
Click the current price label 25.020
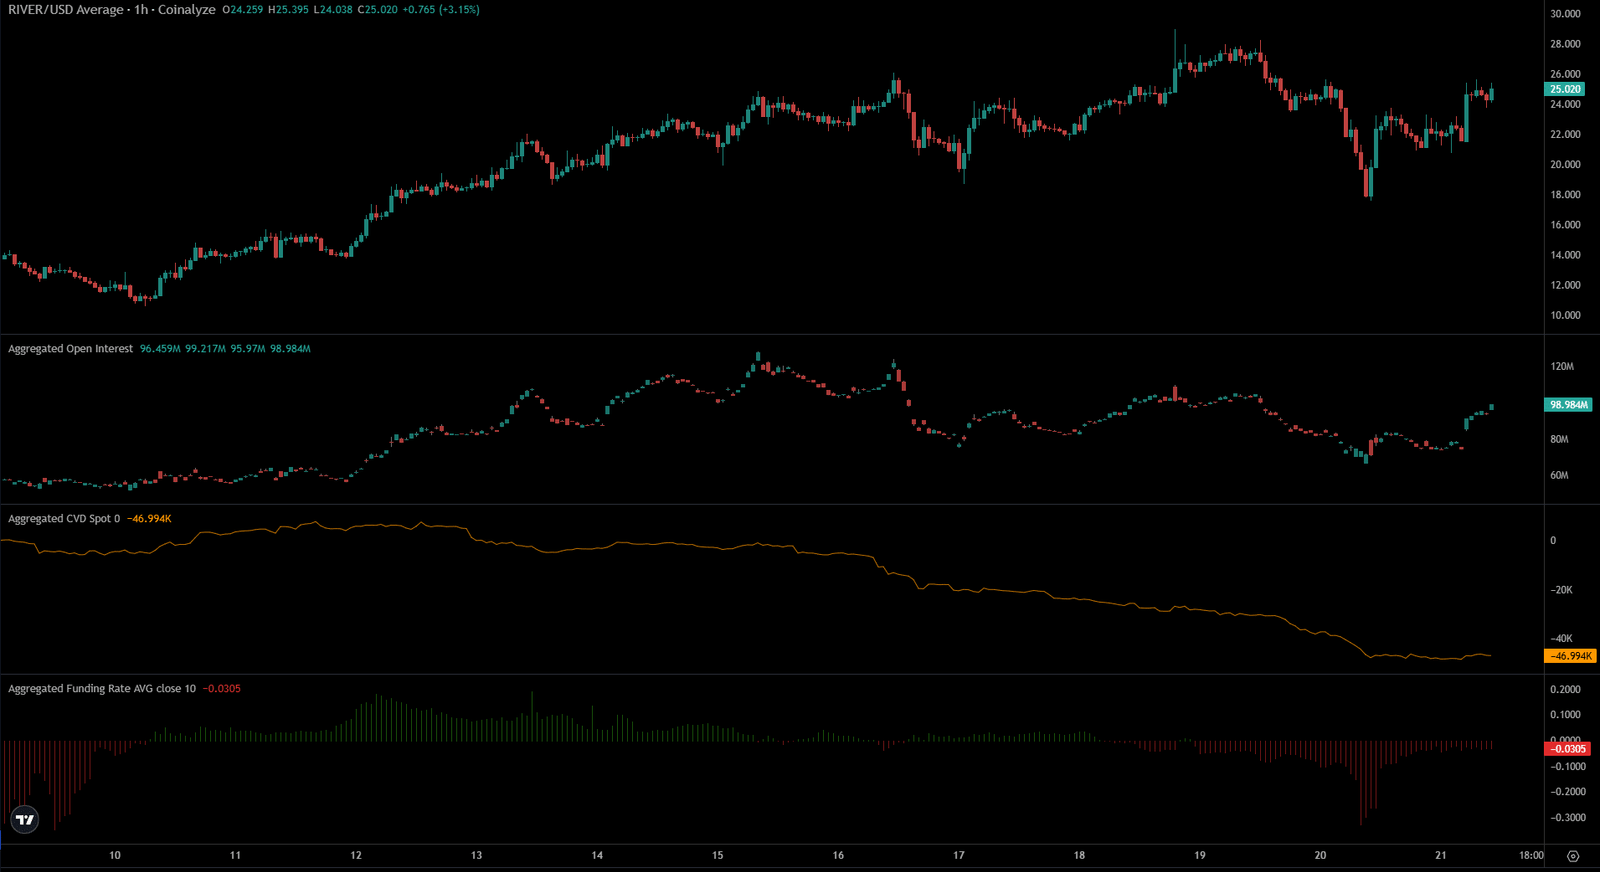point(1565,89)
